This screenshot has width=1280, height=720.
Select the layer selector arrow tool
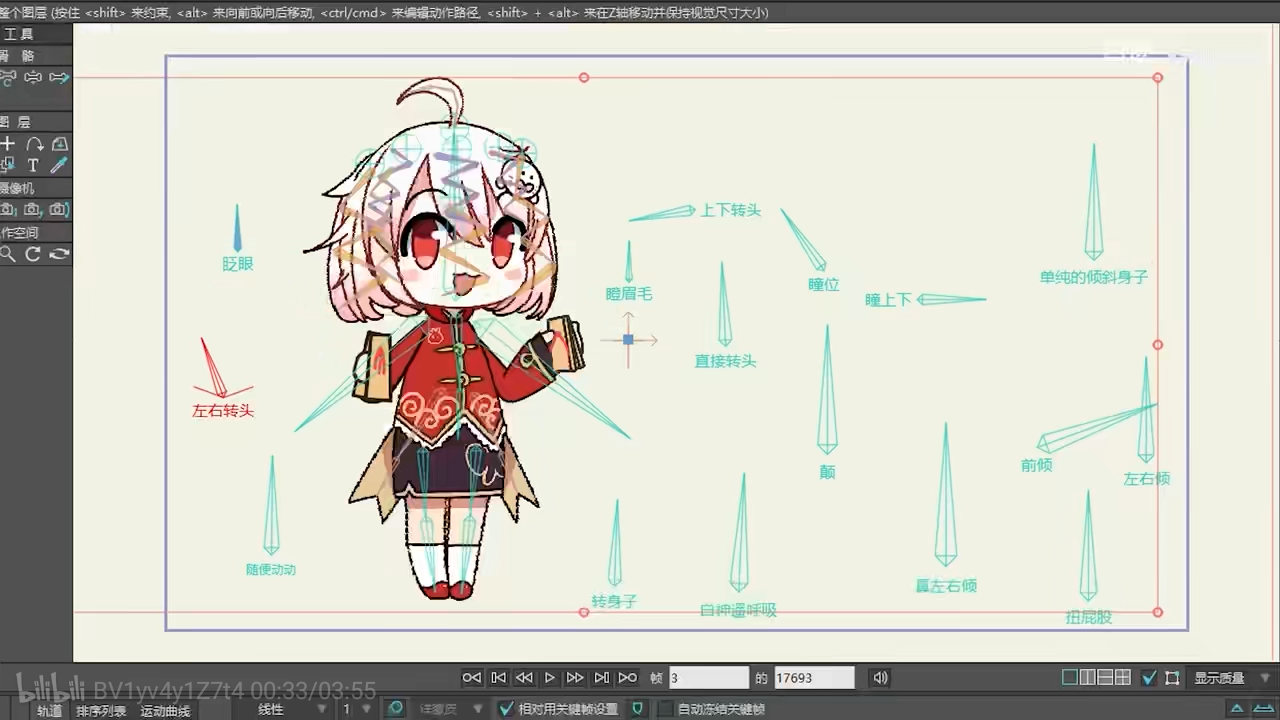click(8, 165)
